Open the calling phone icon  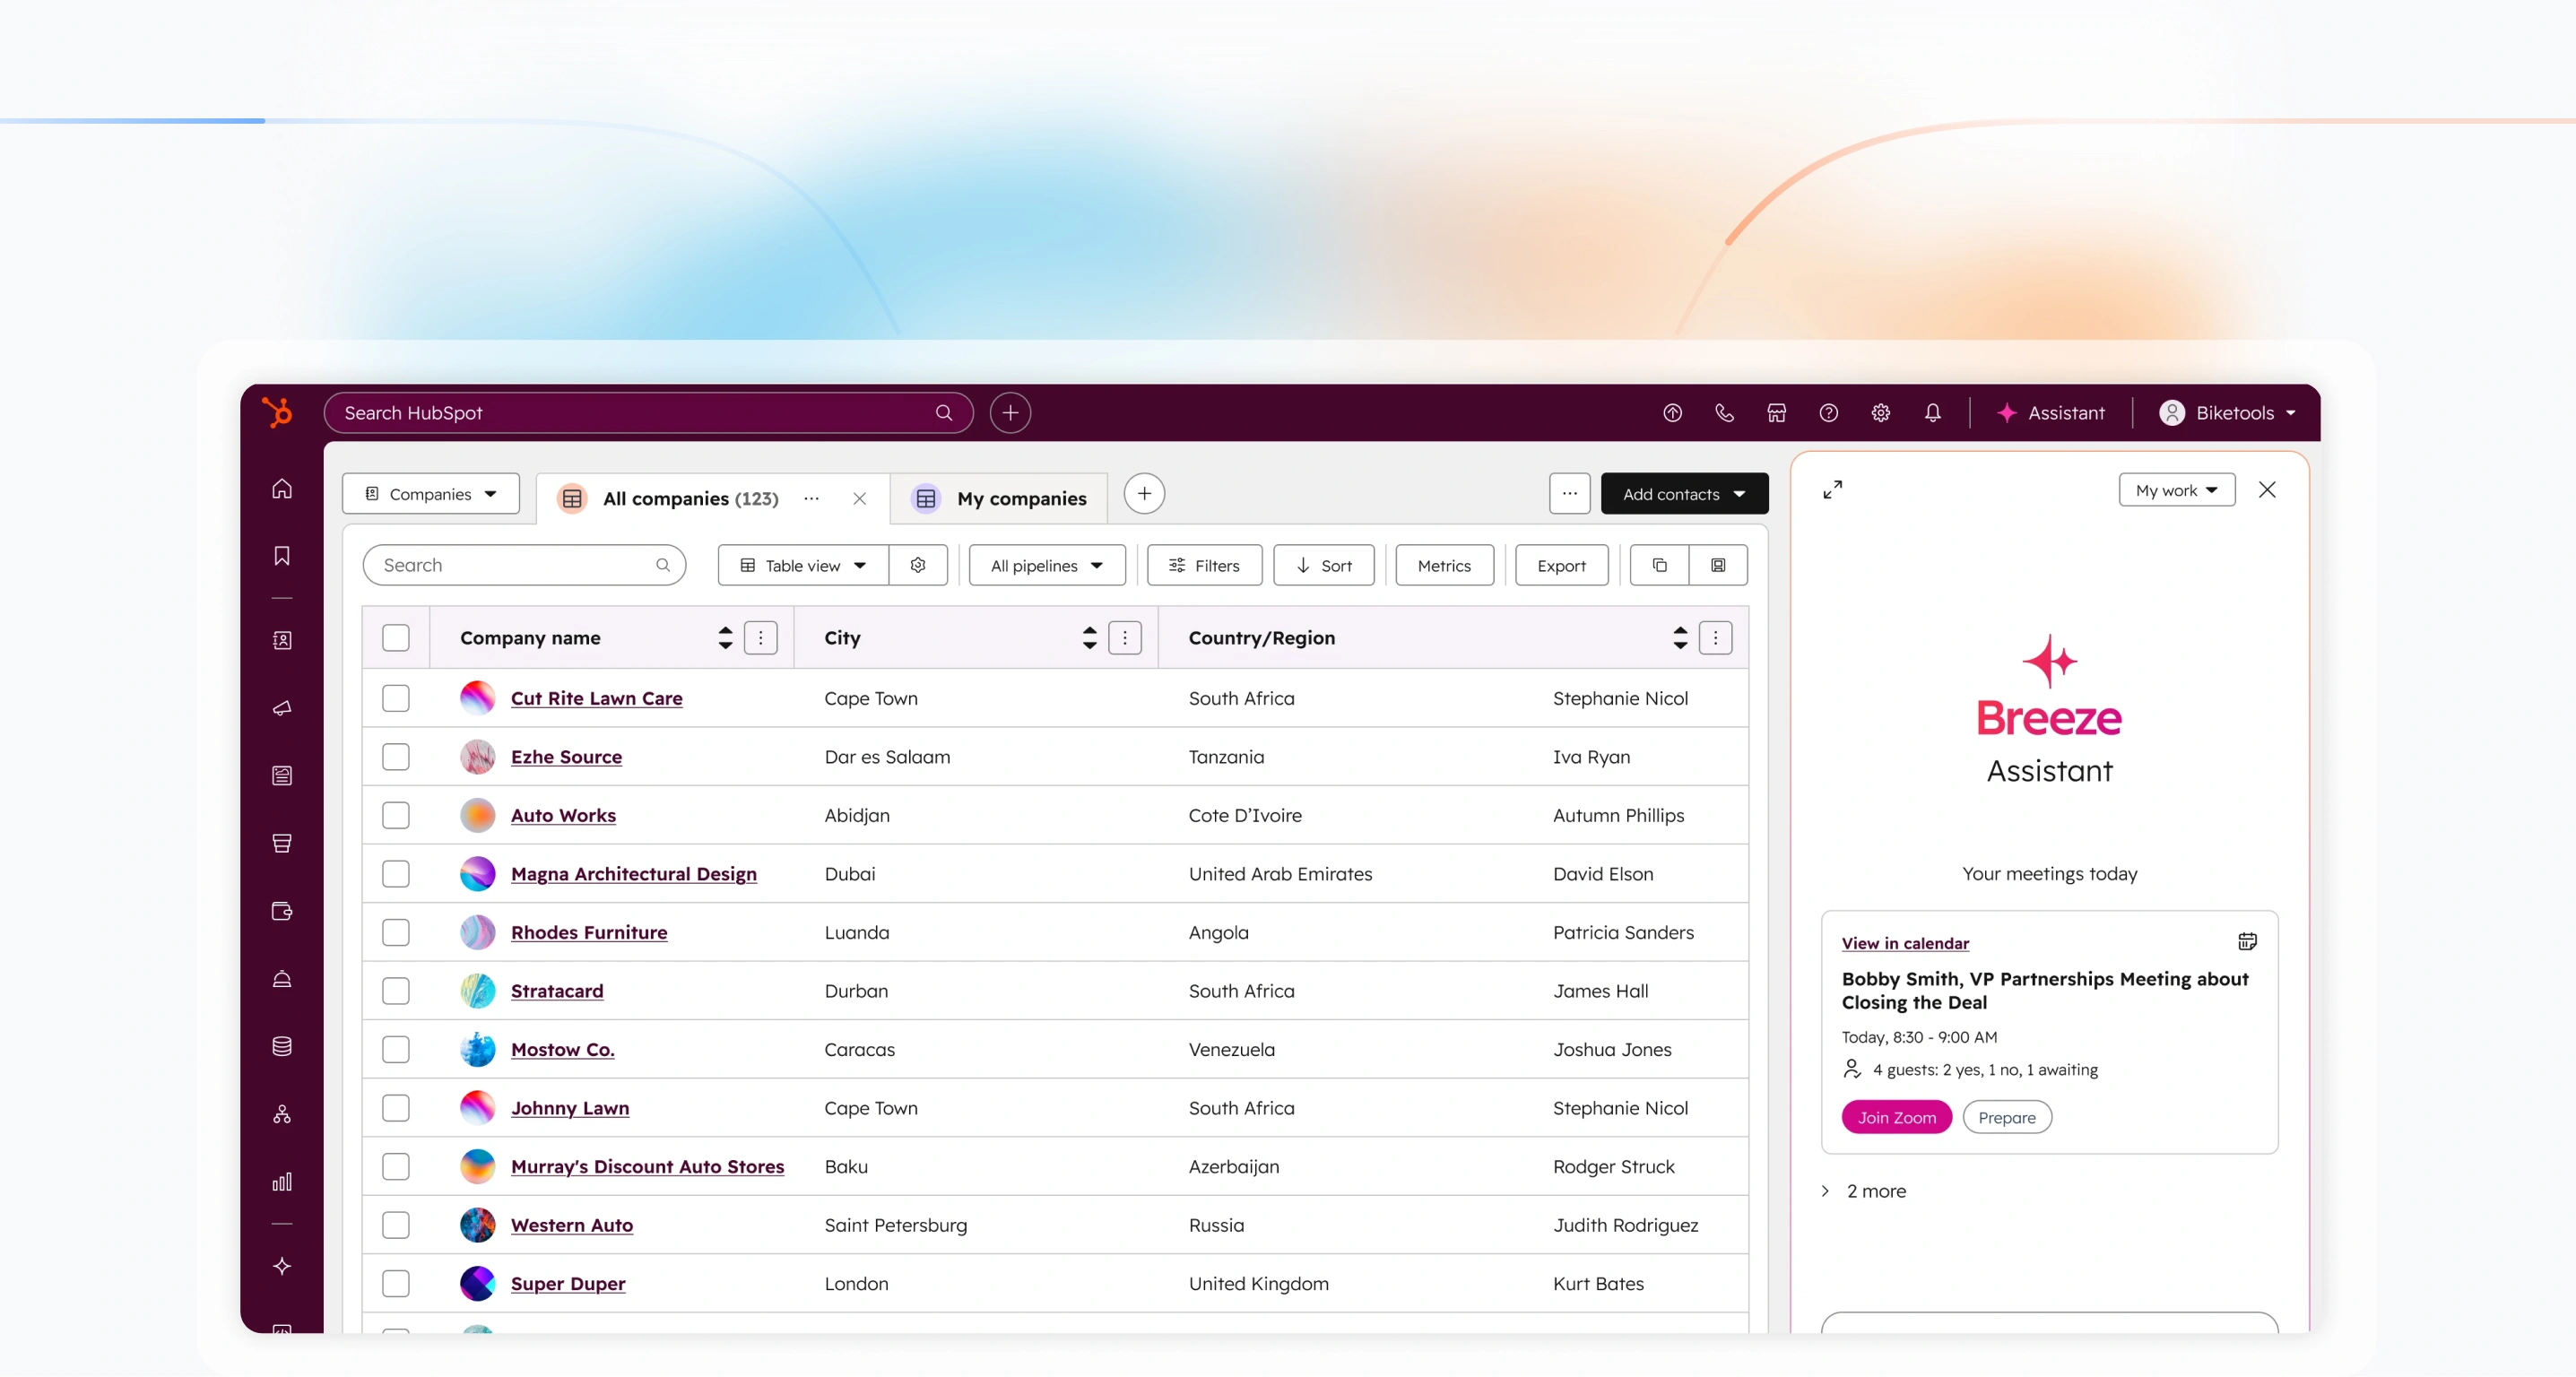pyautogui.click(x=1724, y=413)
